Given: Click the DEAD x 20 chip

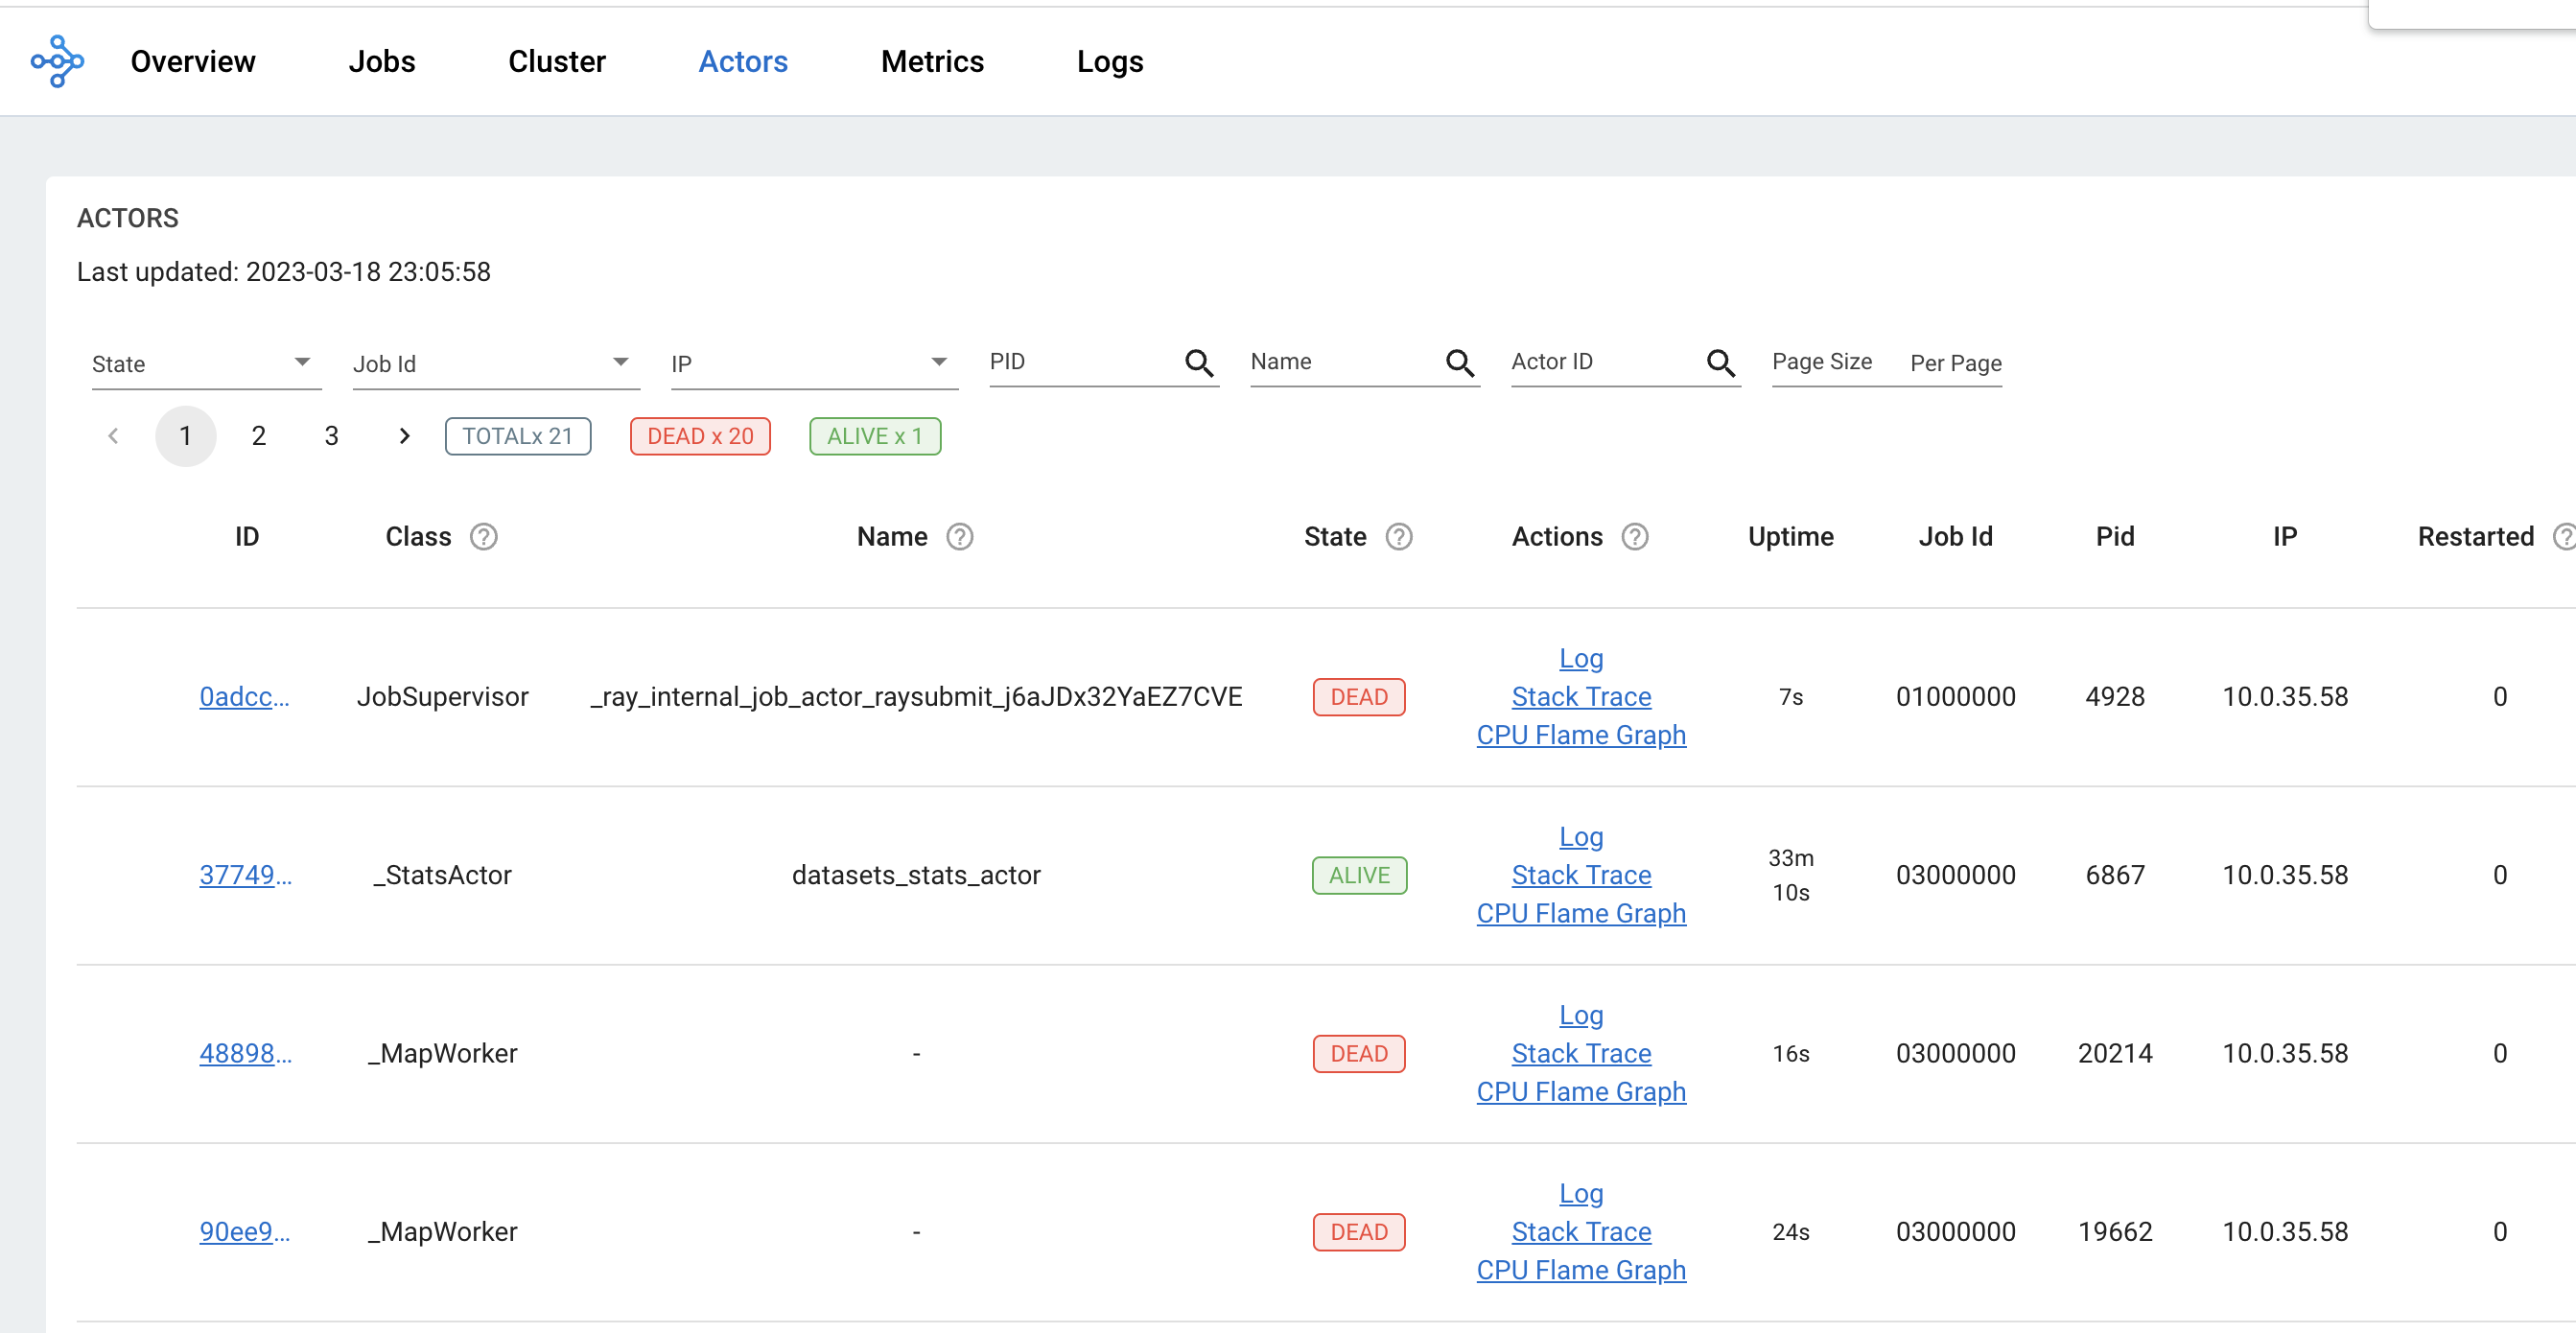Looking at the screenshot, I should point(699,436).
